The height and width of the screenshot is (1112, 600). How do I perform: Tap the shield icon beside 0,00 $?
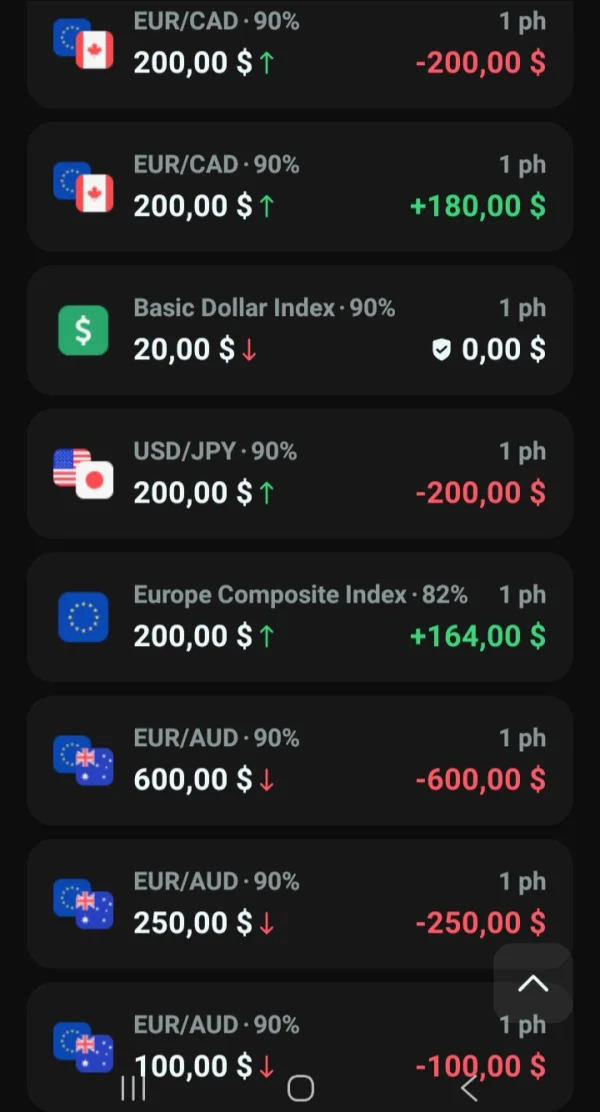pyautogui.click(x=441, y=350)
